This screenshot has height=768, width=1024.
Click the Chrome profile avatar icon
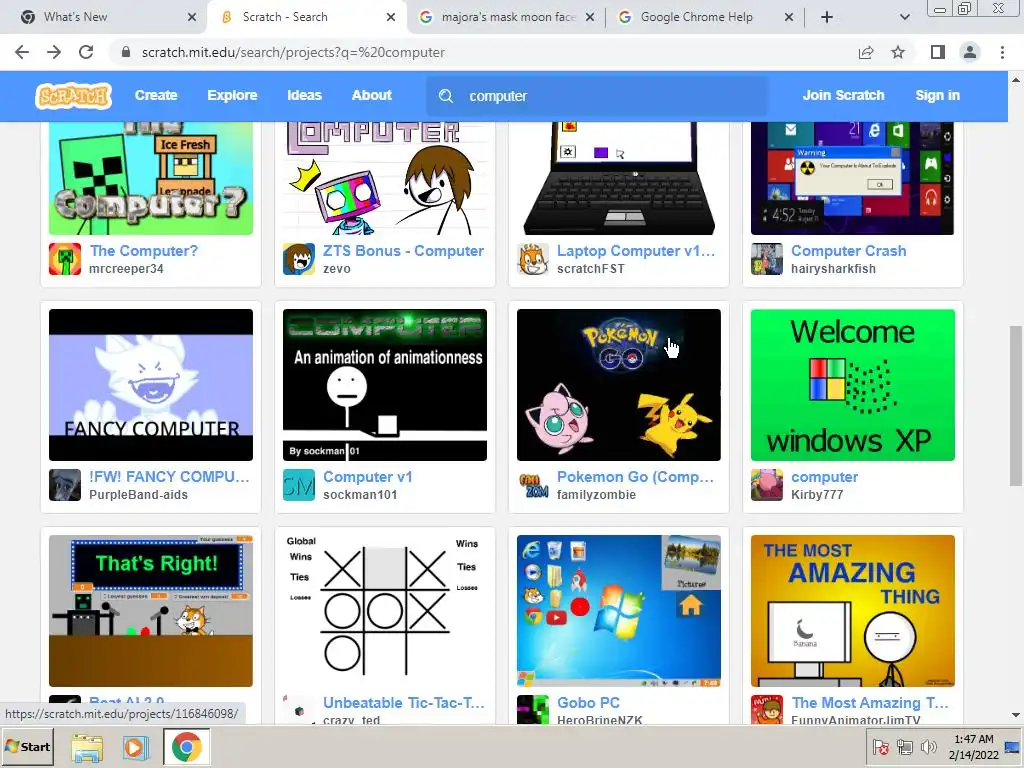pos(970,52)
